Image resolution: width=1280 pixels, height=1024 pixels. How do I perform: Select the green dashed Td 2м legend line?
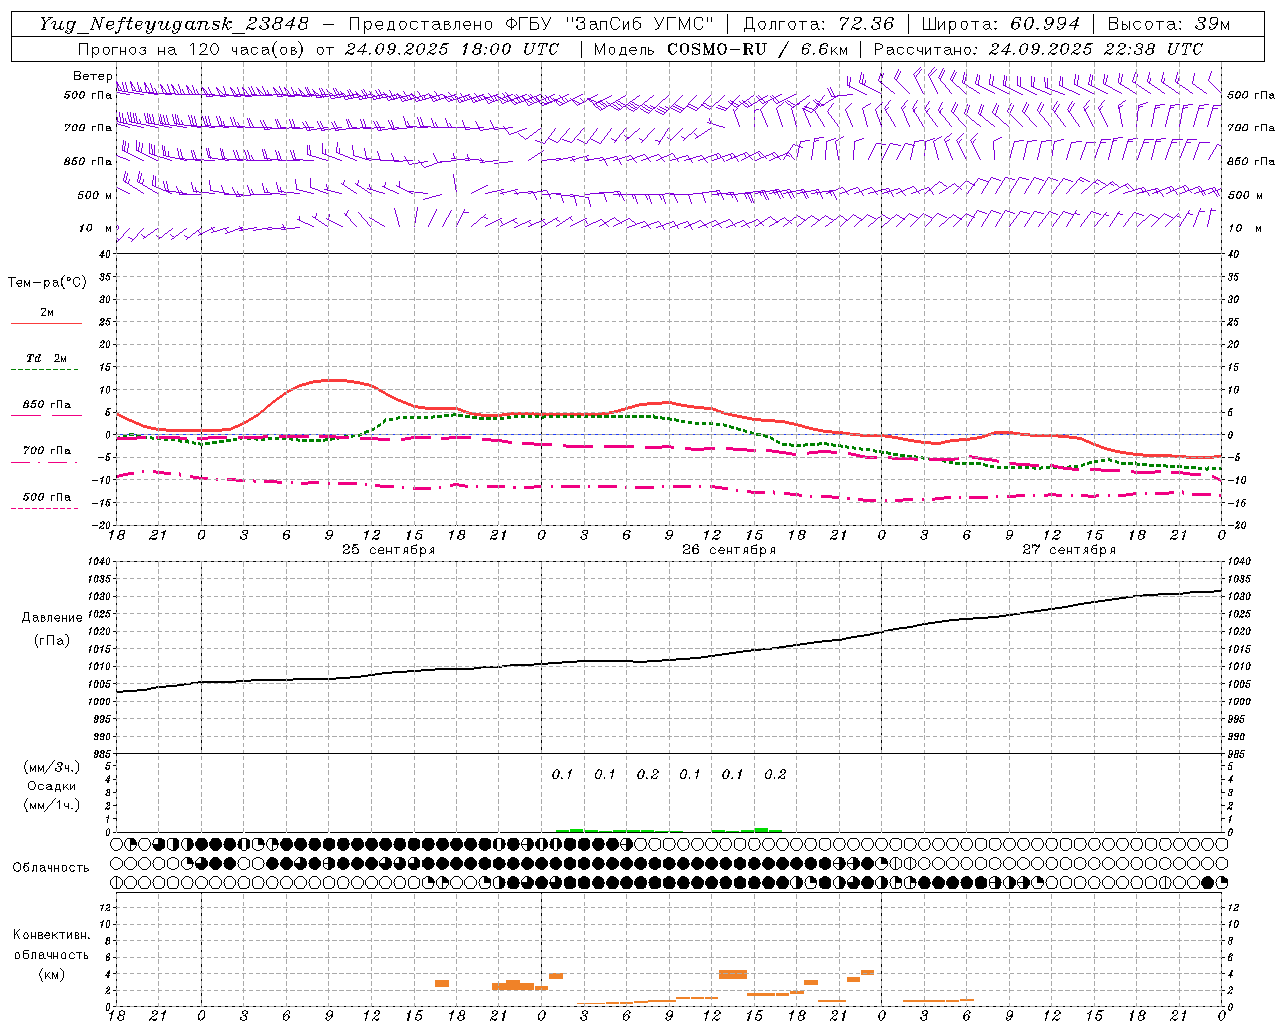coord(46,369)
